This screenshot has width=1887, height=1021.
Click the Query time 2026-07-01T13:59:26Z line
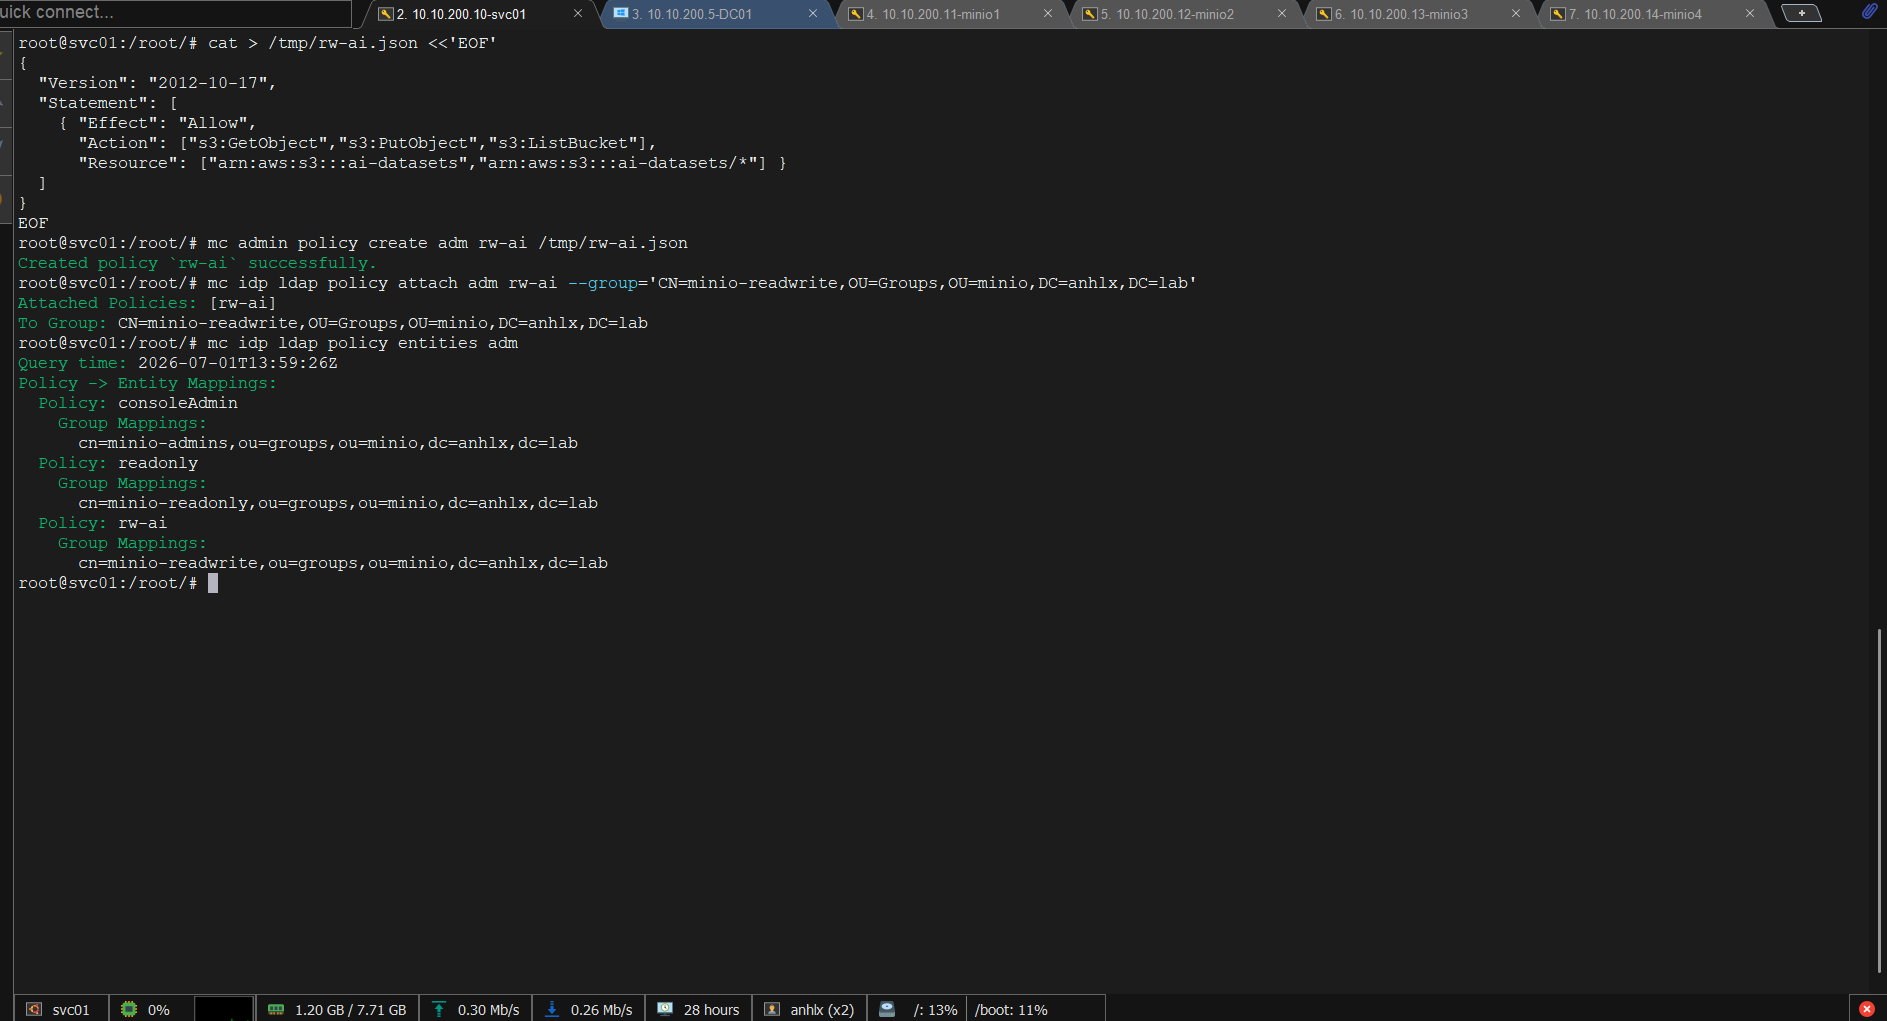pyautogui.click(x=178, y=363)
